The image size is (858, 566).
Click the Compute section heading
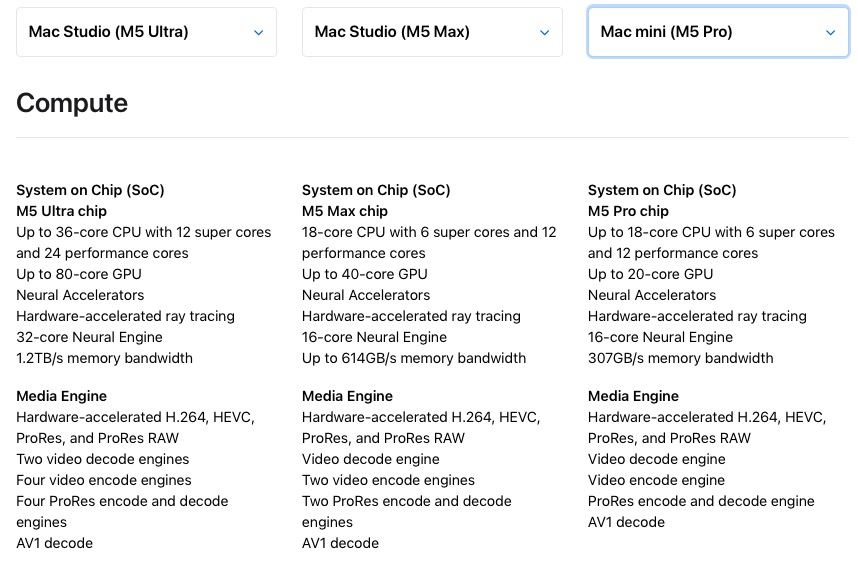click(x=72, y=103)
